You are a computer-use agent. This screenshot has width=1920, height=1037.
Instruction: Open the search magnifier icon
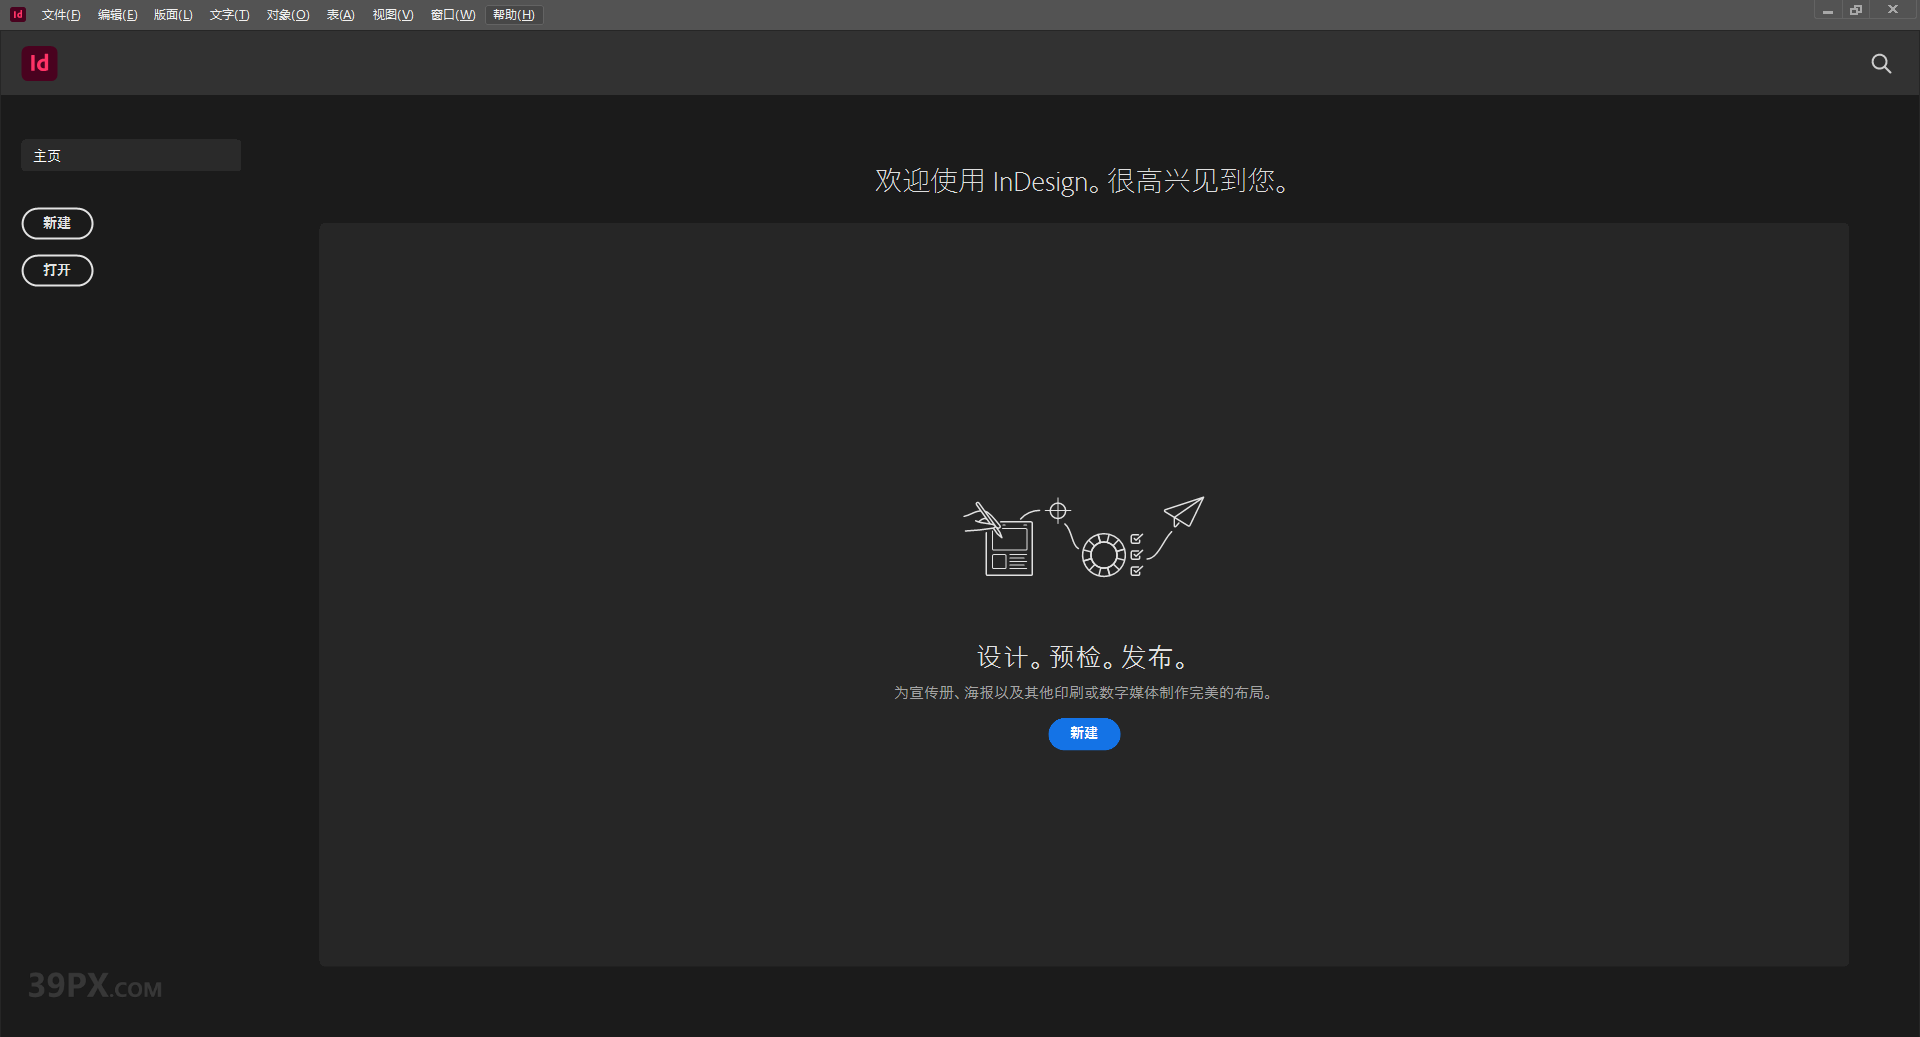[1881, 64]
